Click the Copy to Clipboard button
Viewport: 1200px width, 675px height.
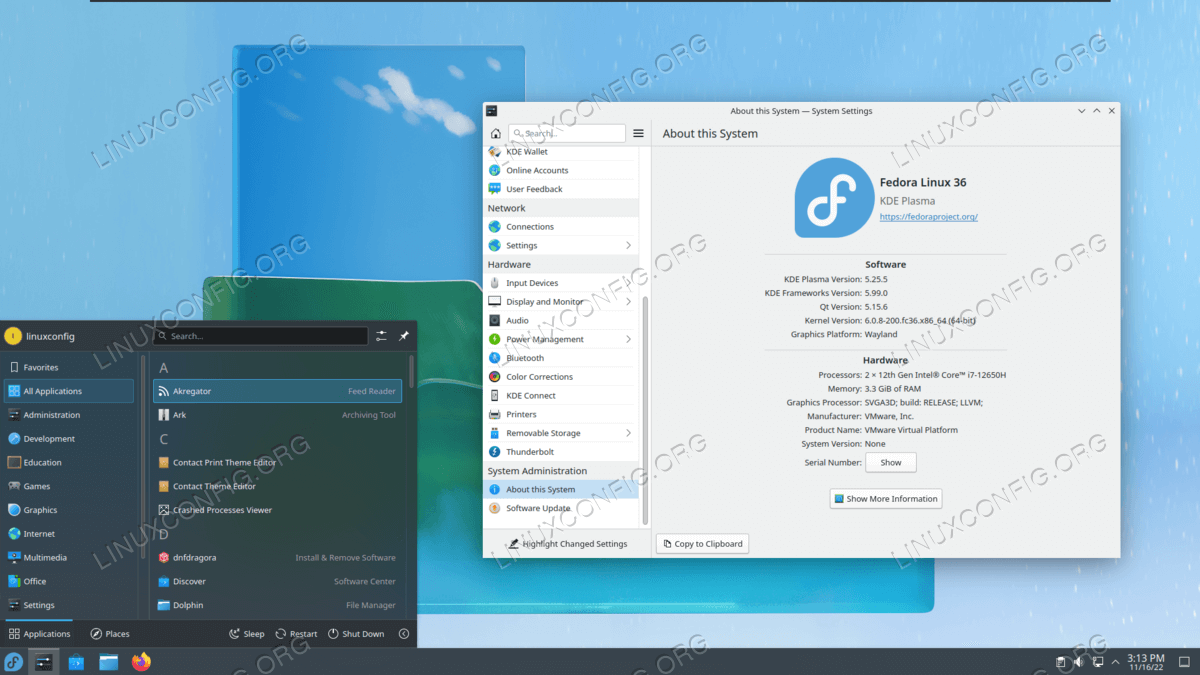[702, 544]
